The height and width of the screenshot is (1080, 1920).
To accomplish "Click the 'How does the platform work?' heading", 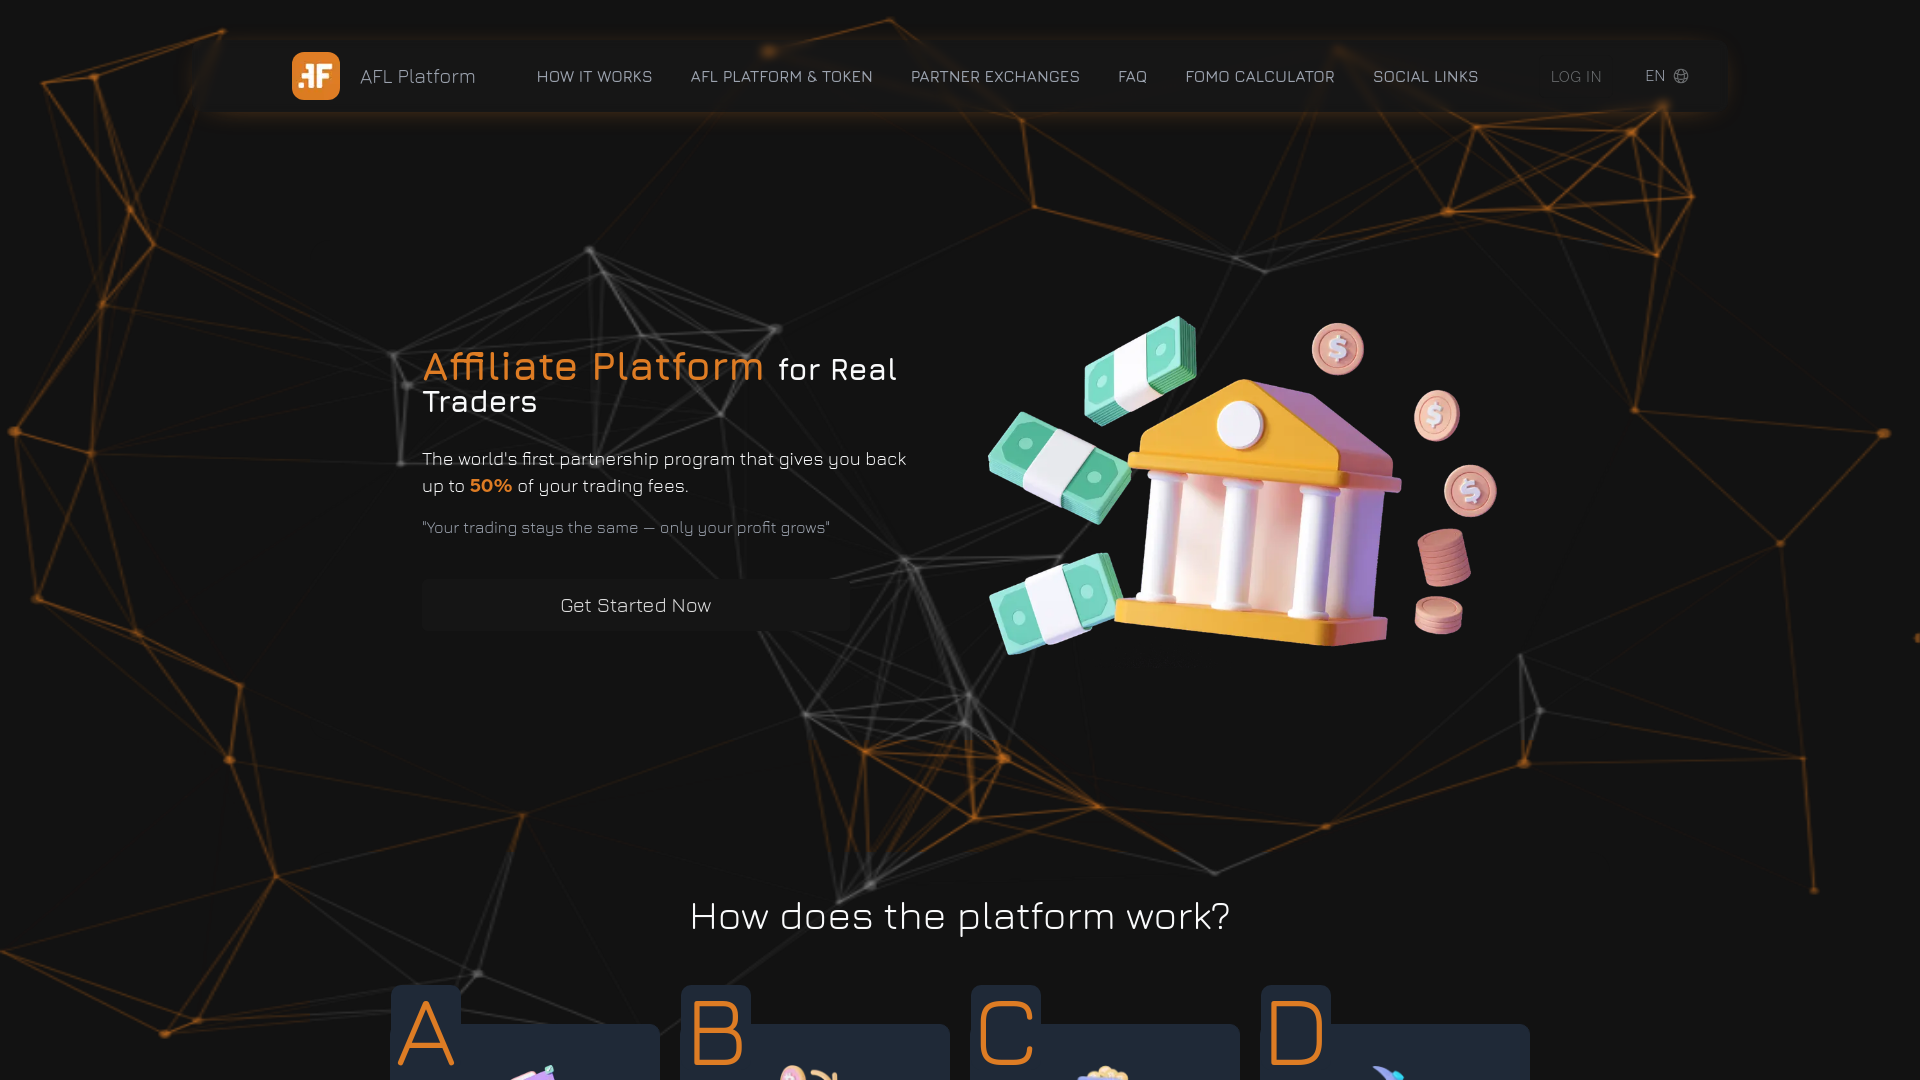I will 960,916.
